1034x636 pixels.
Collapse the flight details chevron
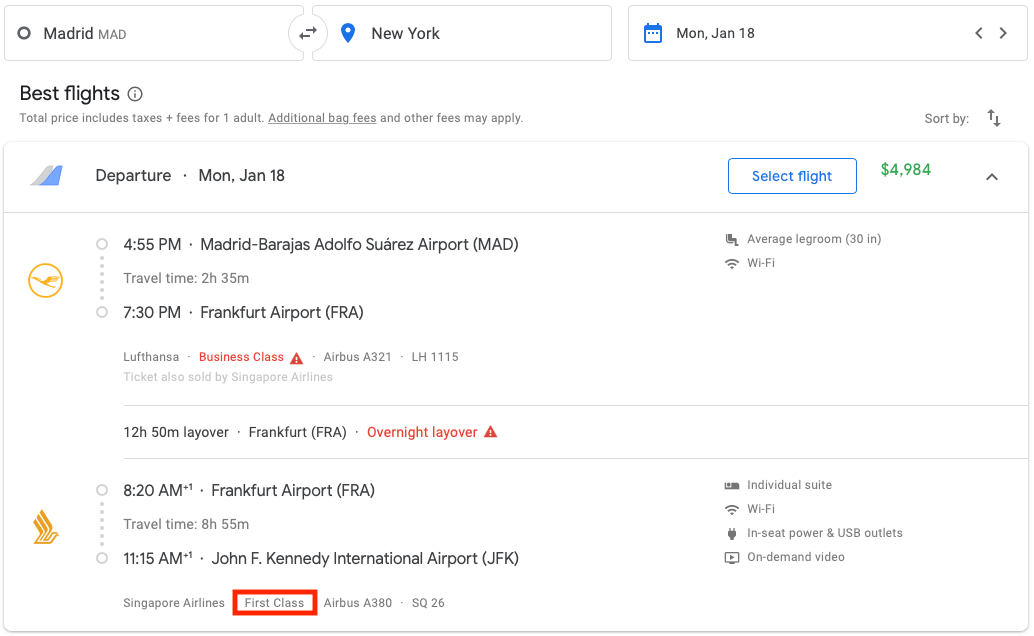click(991, 176)
